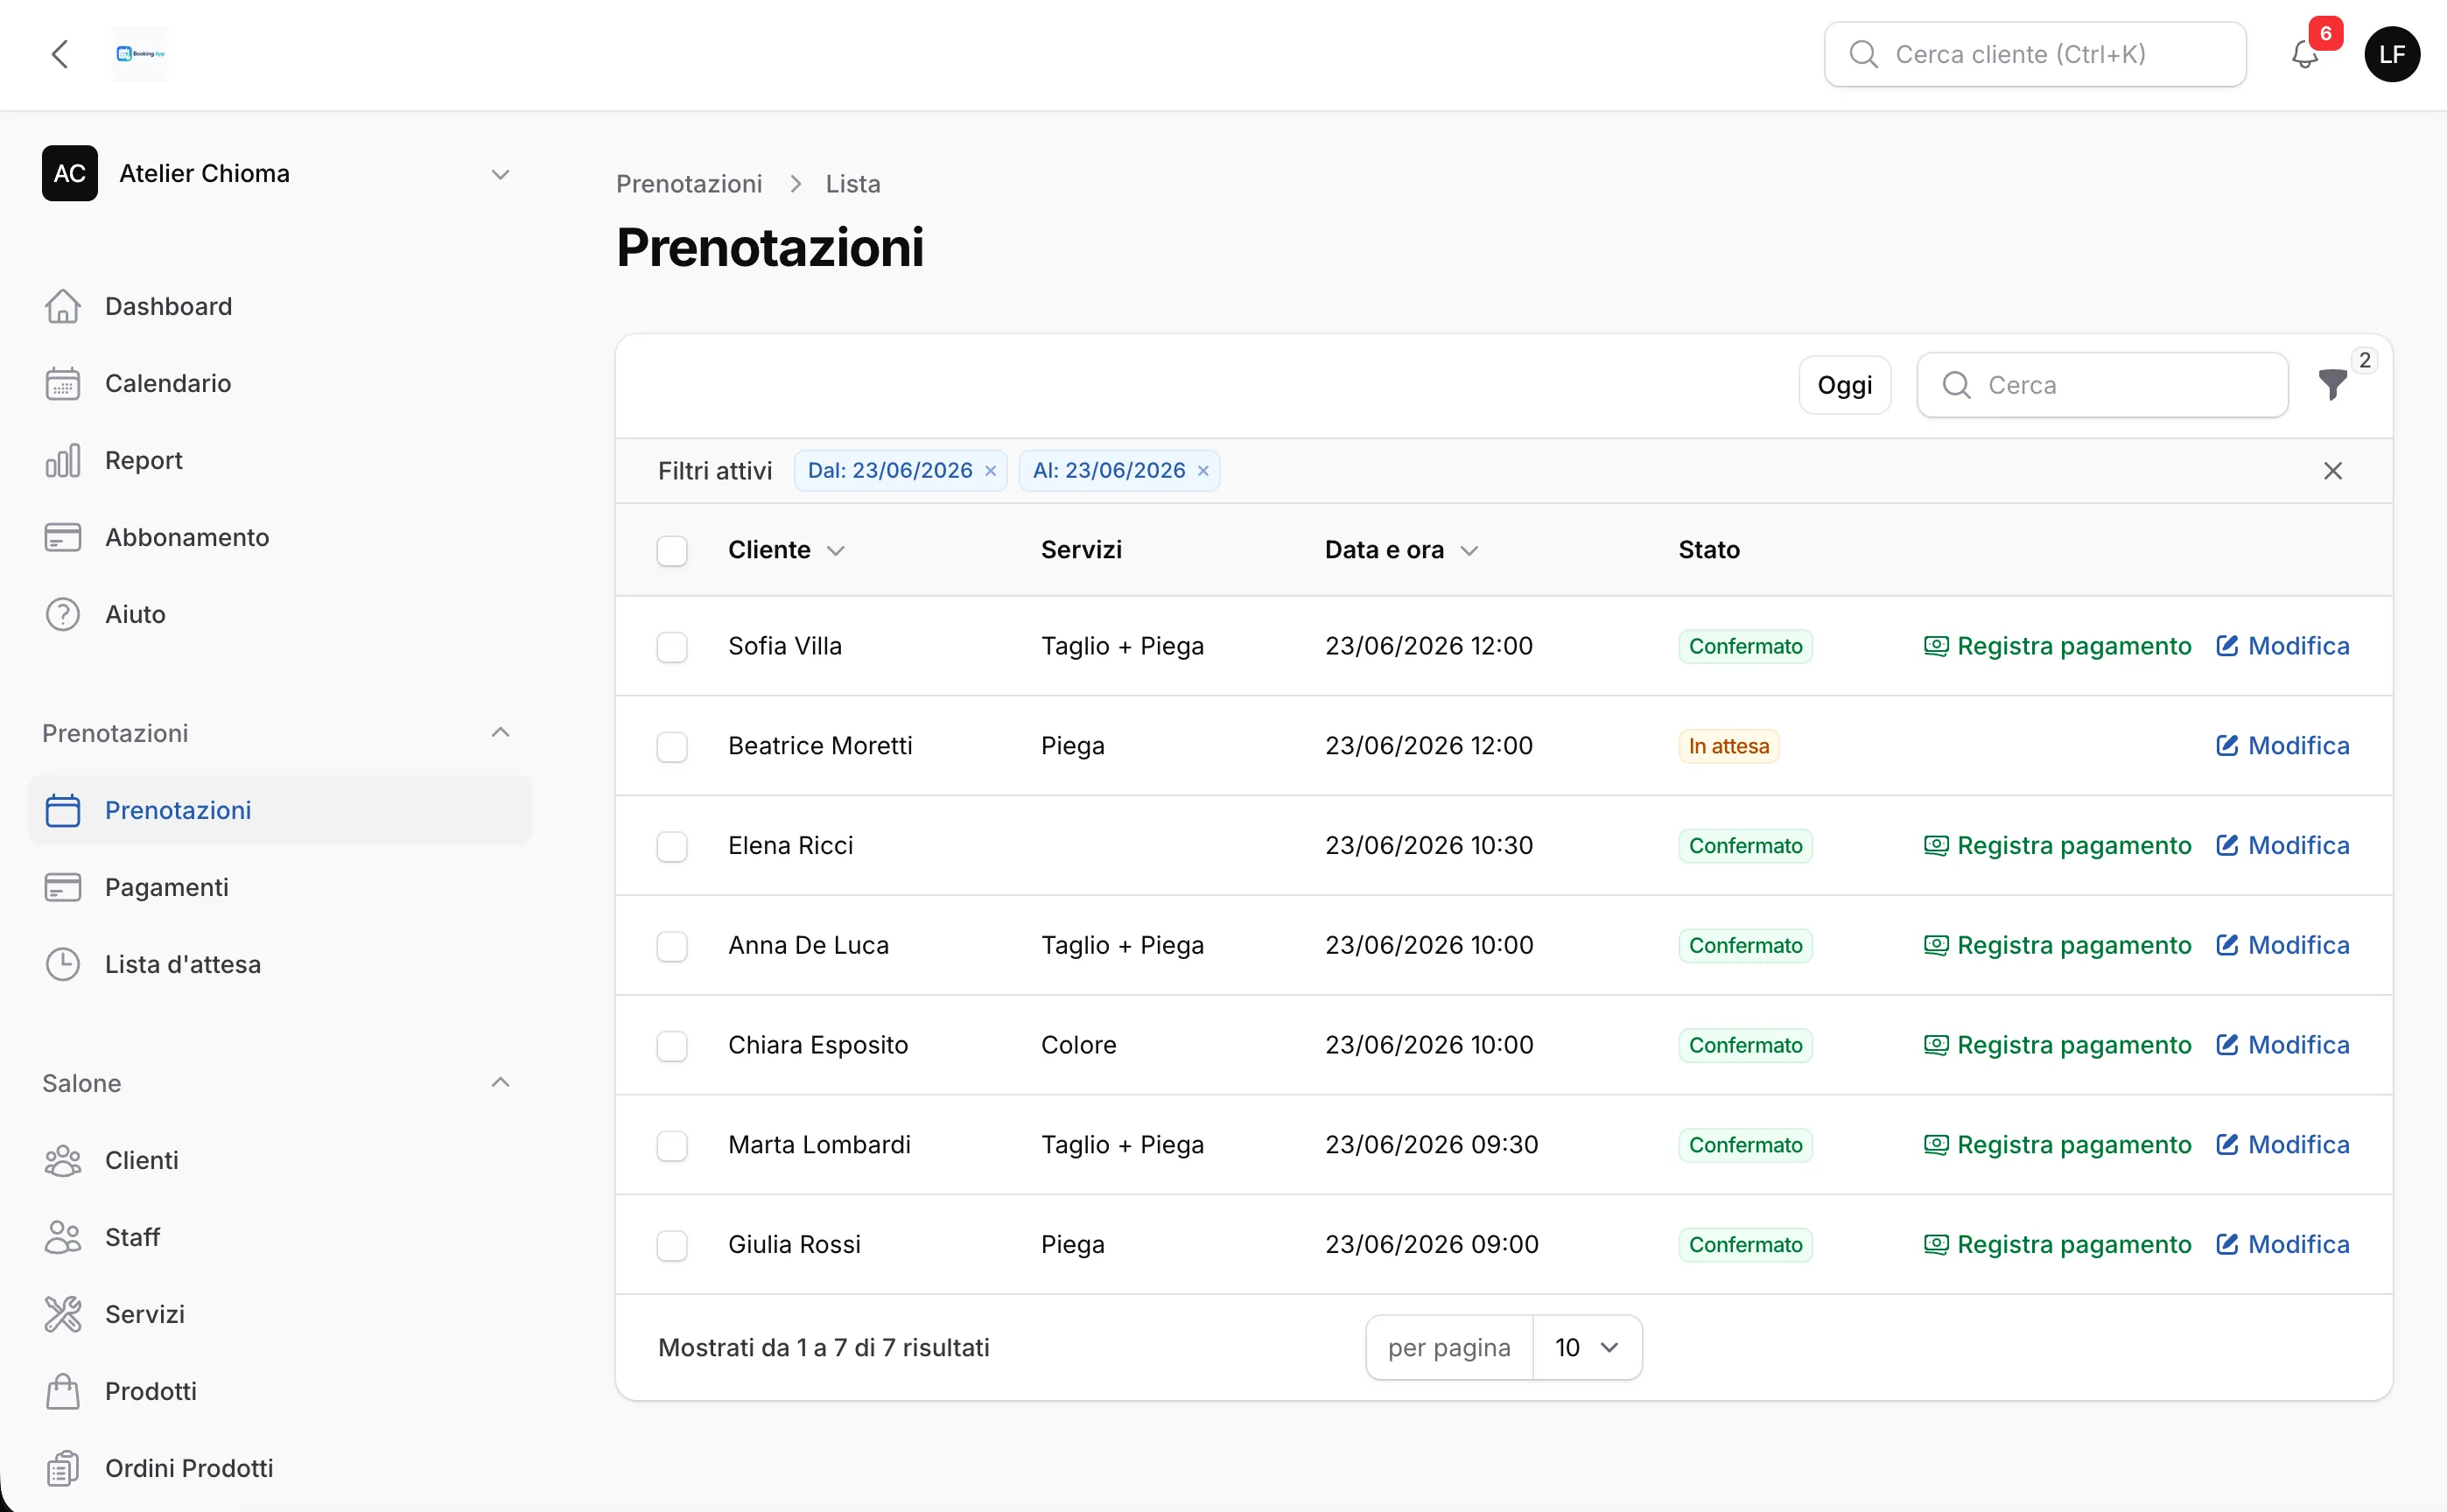Click the back arrow icon
2447x1512 pixels.
point(60,54)
